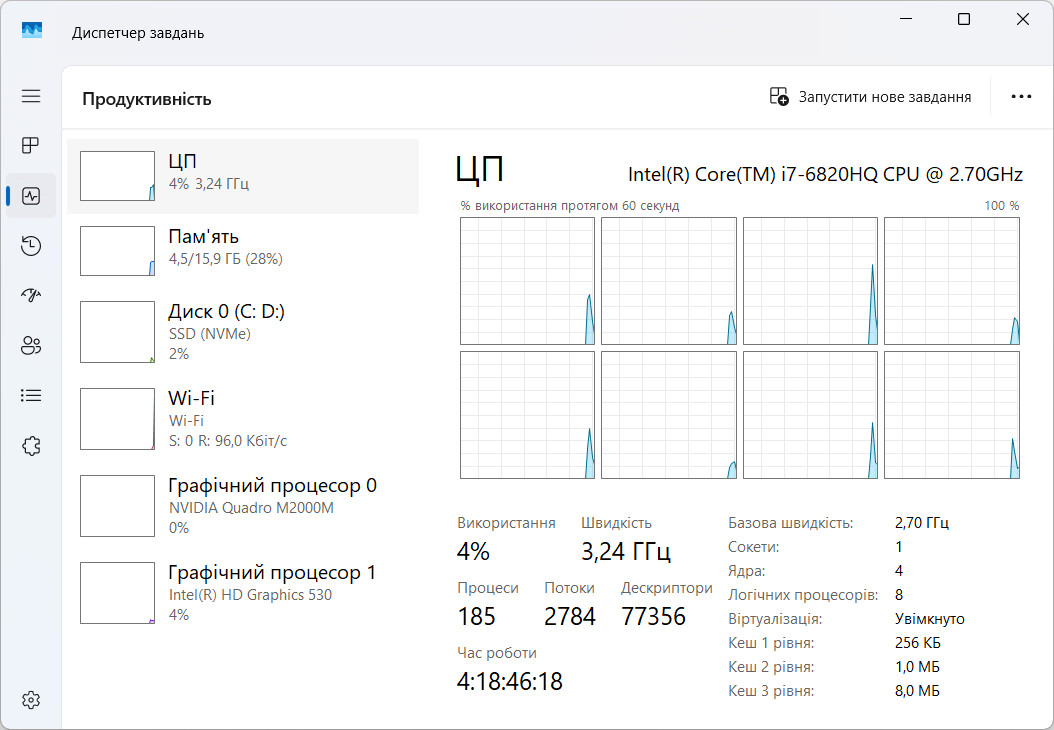
Task: Click the fourth logical processor graph in the top row
Action: [x=952, y=281]
